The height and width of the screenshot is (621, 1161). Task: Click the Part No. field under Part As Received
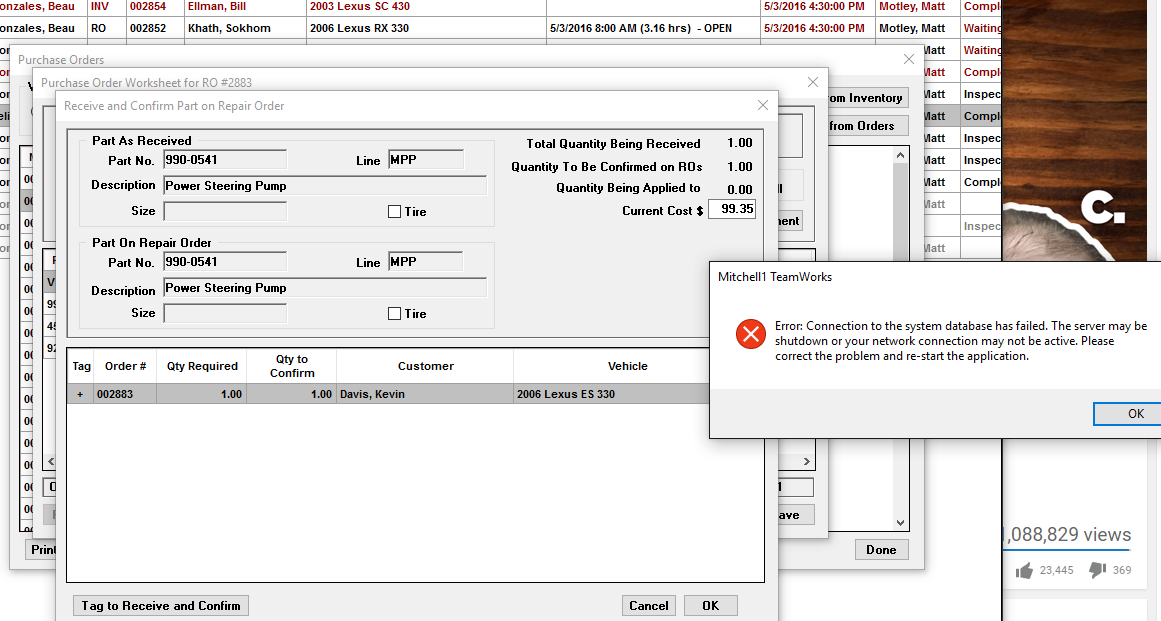(x=225, y=160)
